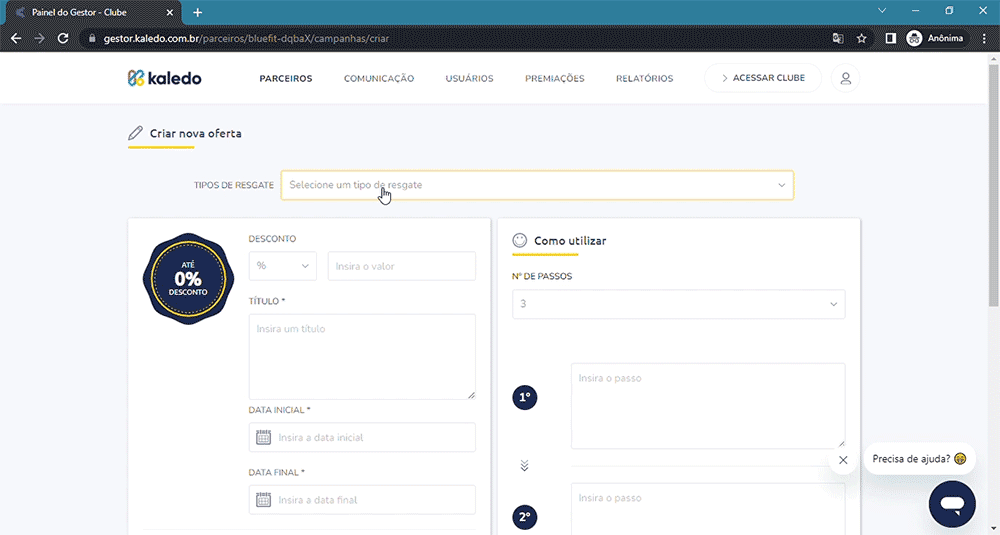
Task: Open the Parceiros menu
Action: (286, 78)
